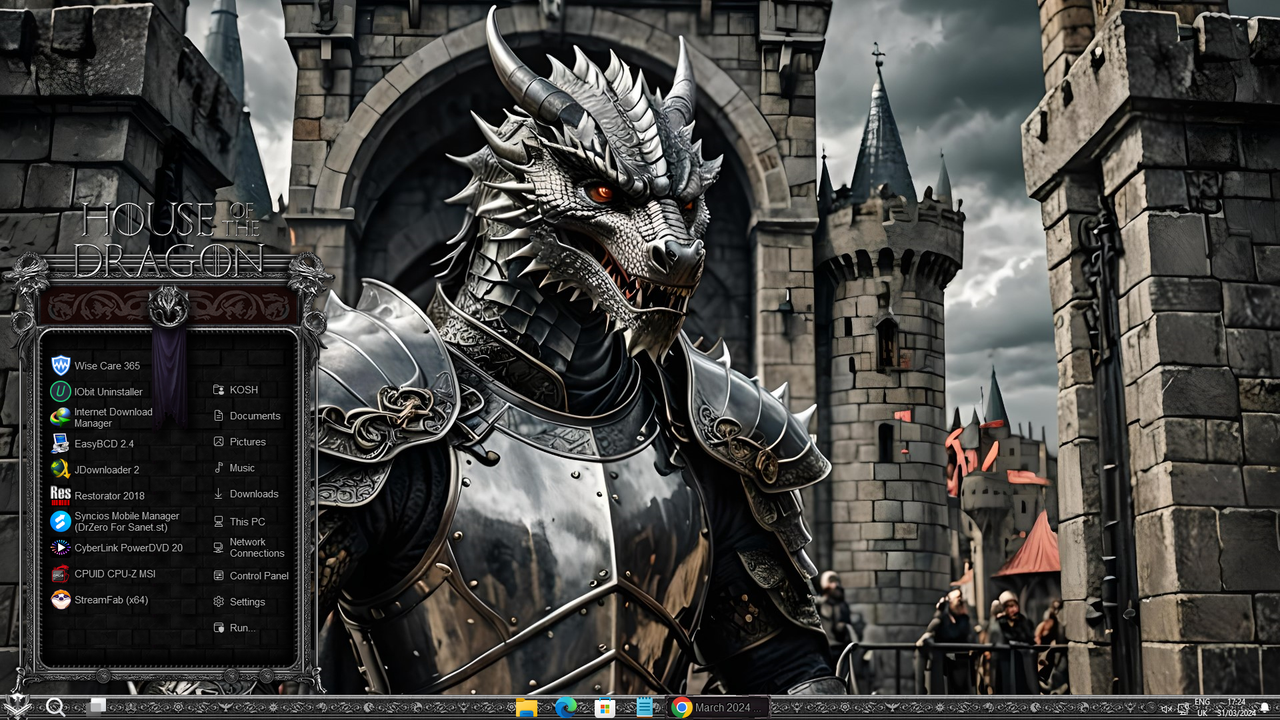Open the Notepad icon on the taskbar
The width and height of the screenshot is (1280, 720).
(x=645, y=708)
